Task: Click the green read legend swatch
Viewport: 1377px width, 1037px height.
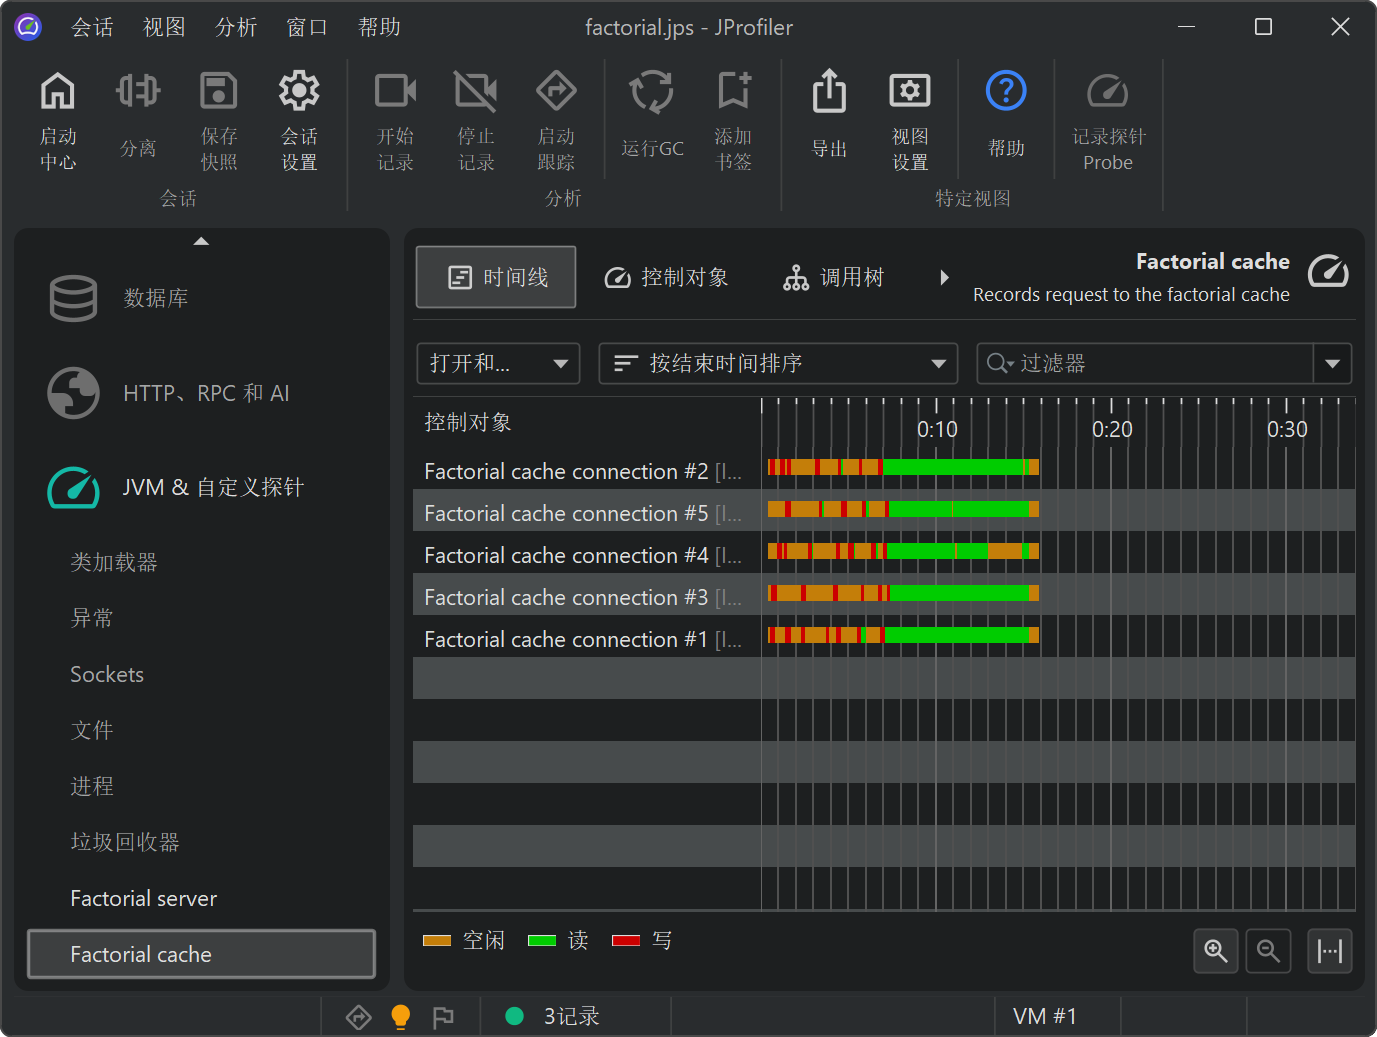Action: point(541,940)
